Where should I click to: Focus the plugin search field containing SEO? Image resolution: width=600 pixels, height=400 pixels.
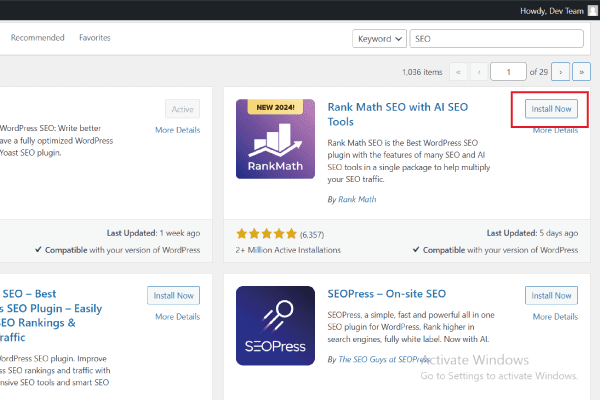point(497,39)
